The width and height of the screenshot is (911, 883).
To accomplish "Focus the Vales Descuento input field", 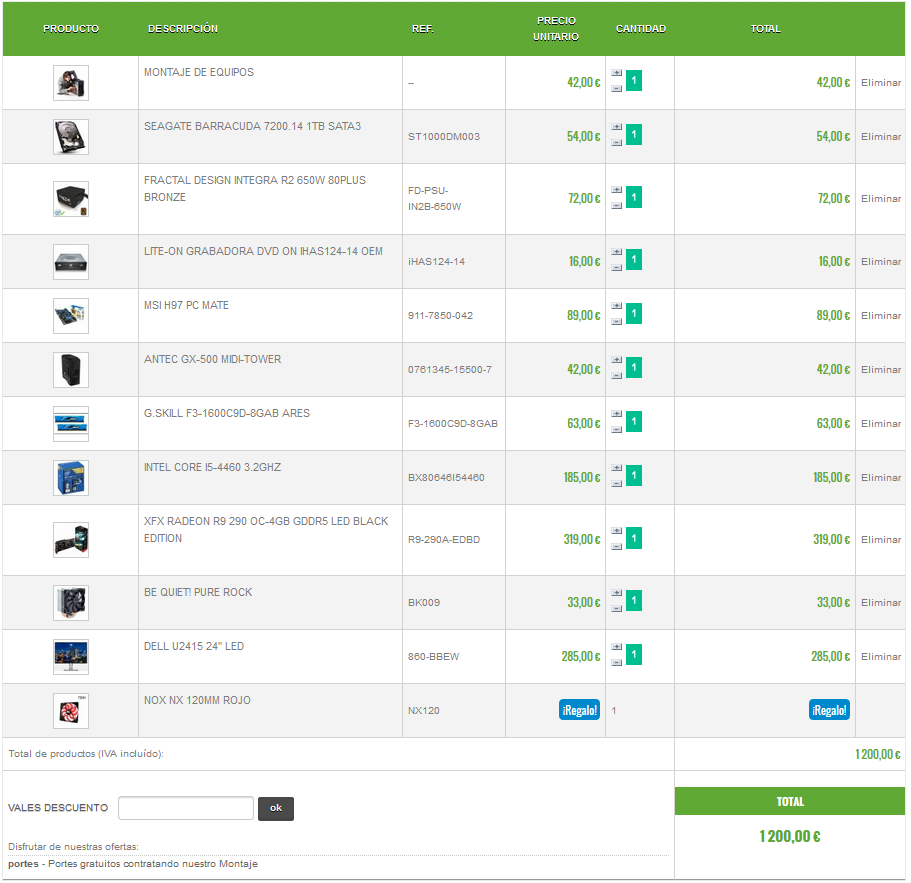I will [x=186, y=808].
